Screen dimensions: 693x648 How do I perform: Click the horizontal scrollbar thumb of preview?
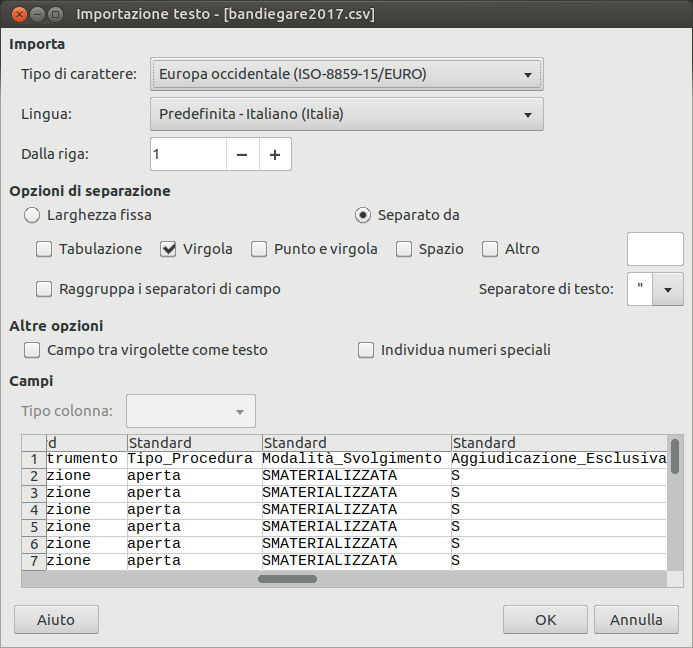287,579
